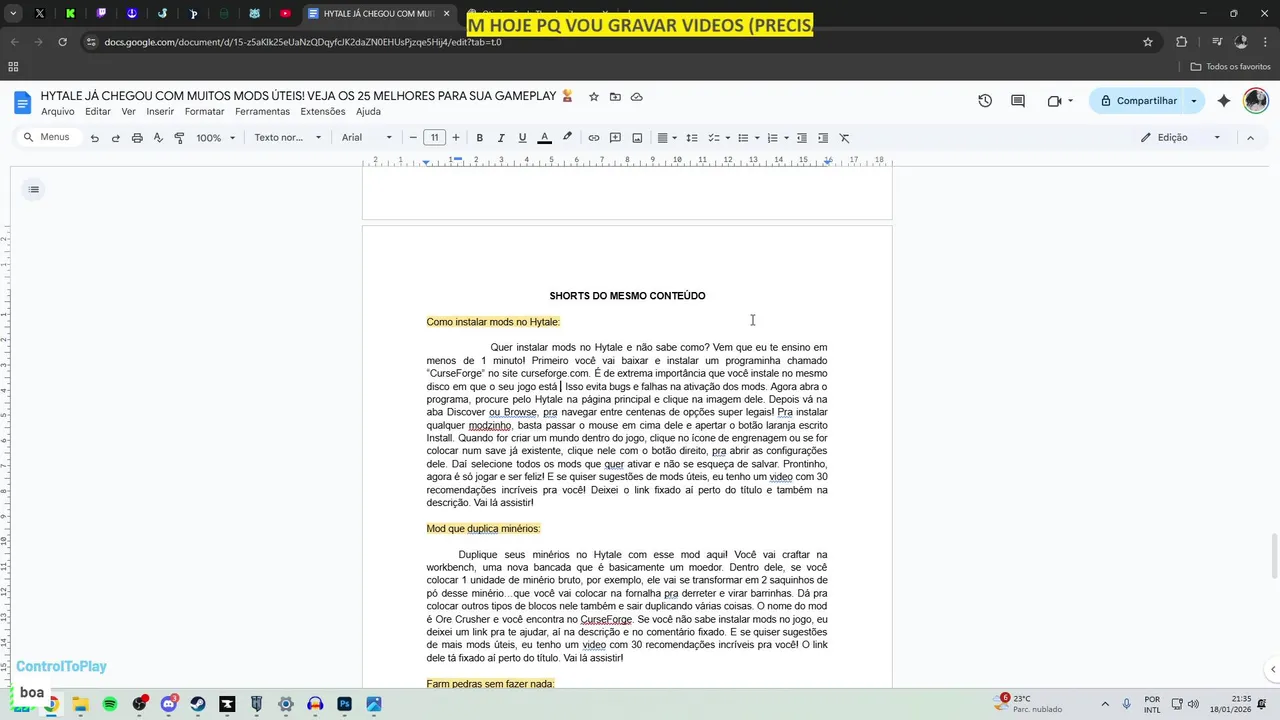Open the Formatar menu
The image size is (1280, 720).
[205, 112]
